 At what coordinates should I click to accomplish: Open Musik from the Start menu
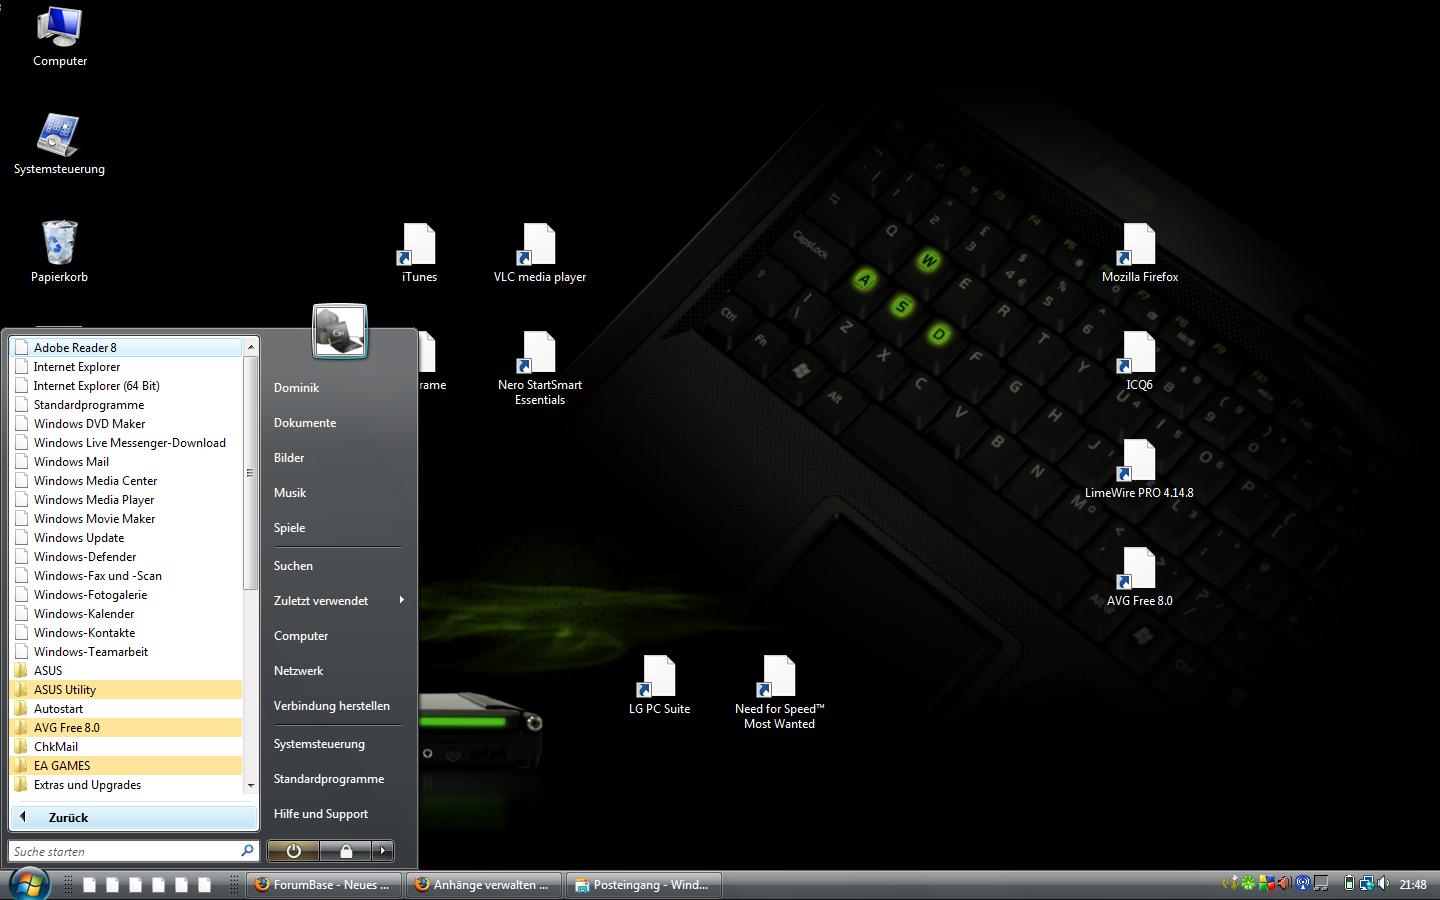pos(290,493)
